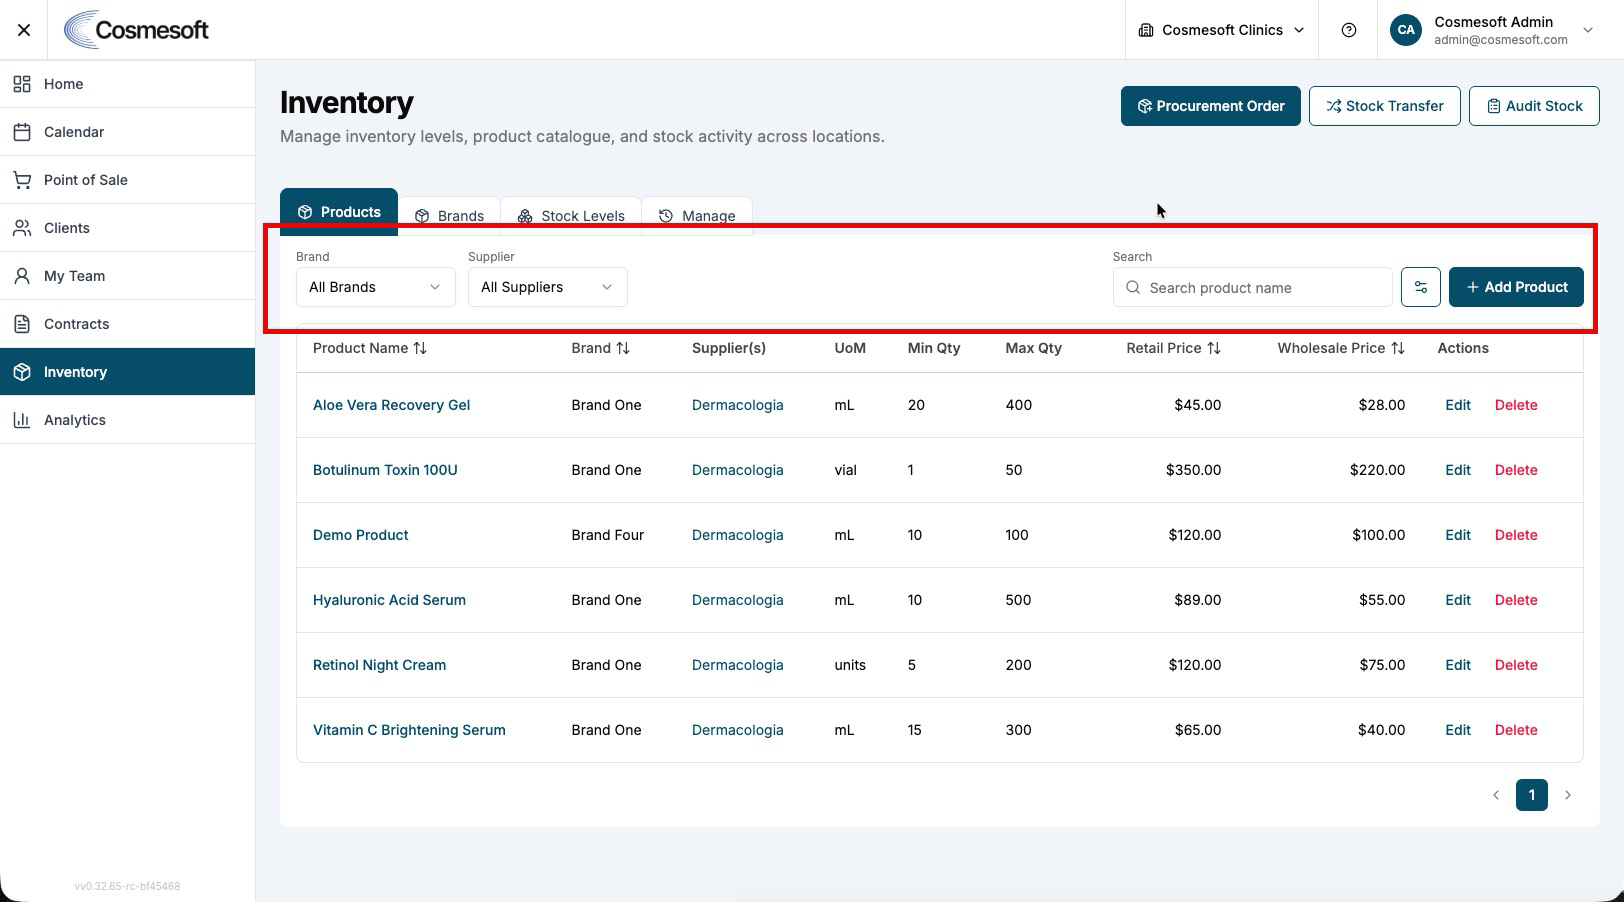Image resolution: width=1624 pixels, height=902 pixels.
Task: Close the sidebar with the X icon
Action: click(x=24, y=30)
